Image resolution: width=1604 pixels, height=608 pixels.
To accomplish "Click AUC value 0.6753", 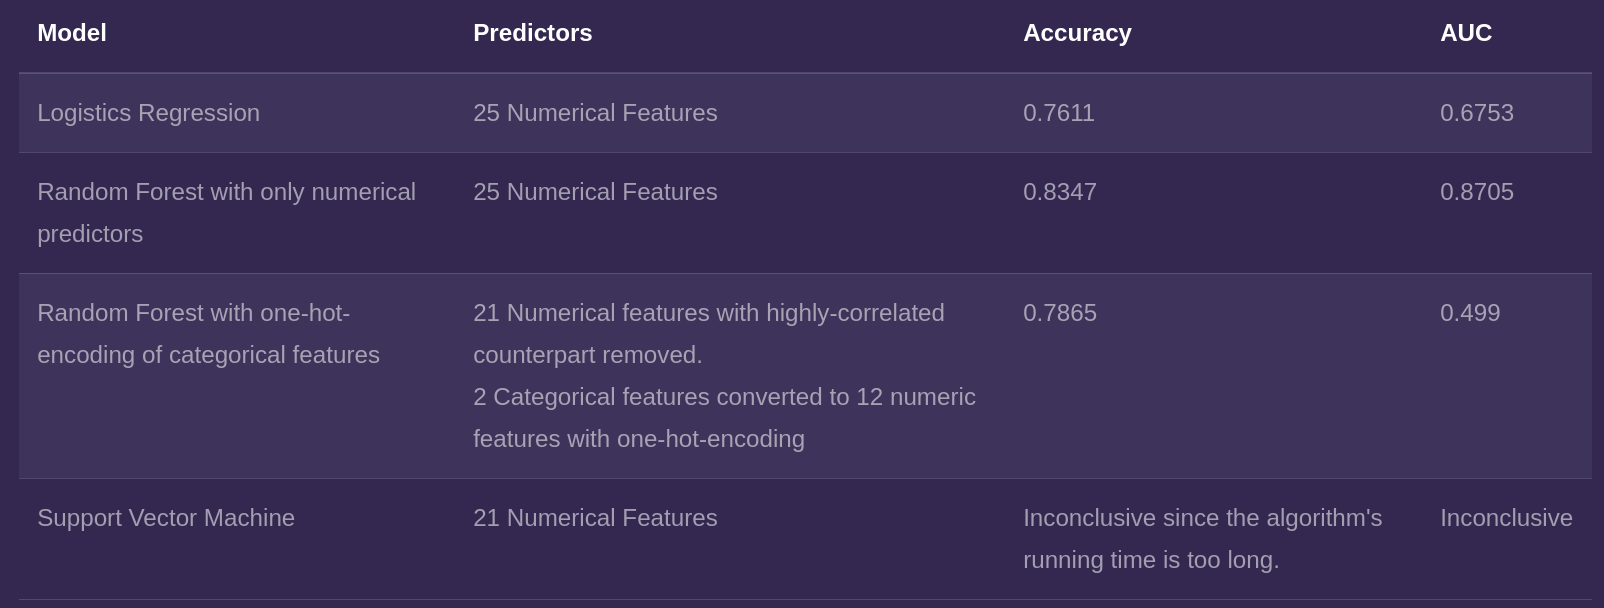I will tap(1477, 113).
